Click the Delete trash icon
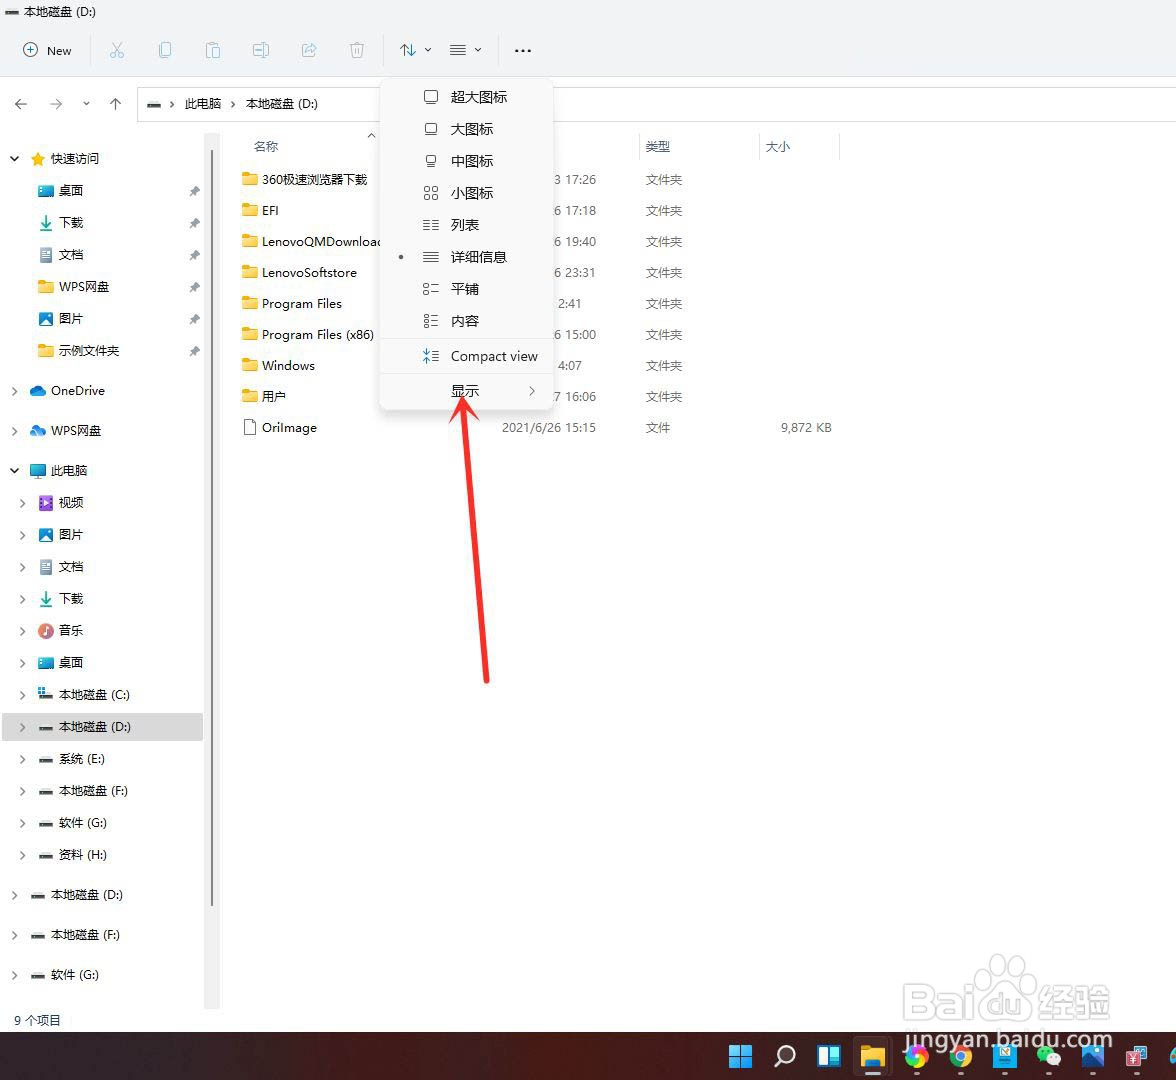 point(357,50)
